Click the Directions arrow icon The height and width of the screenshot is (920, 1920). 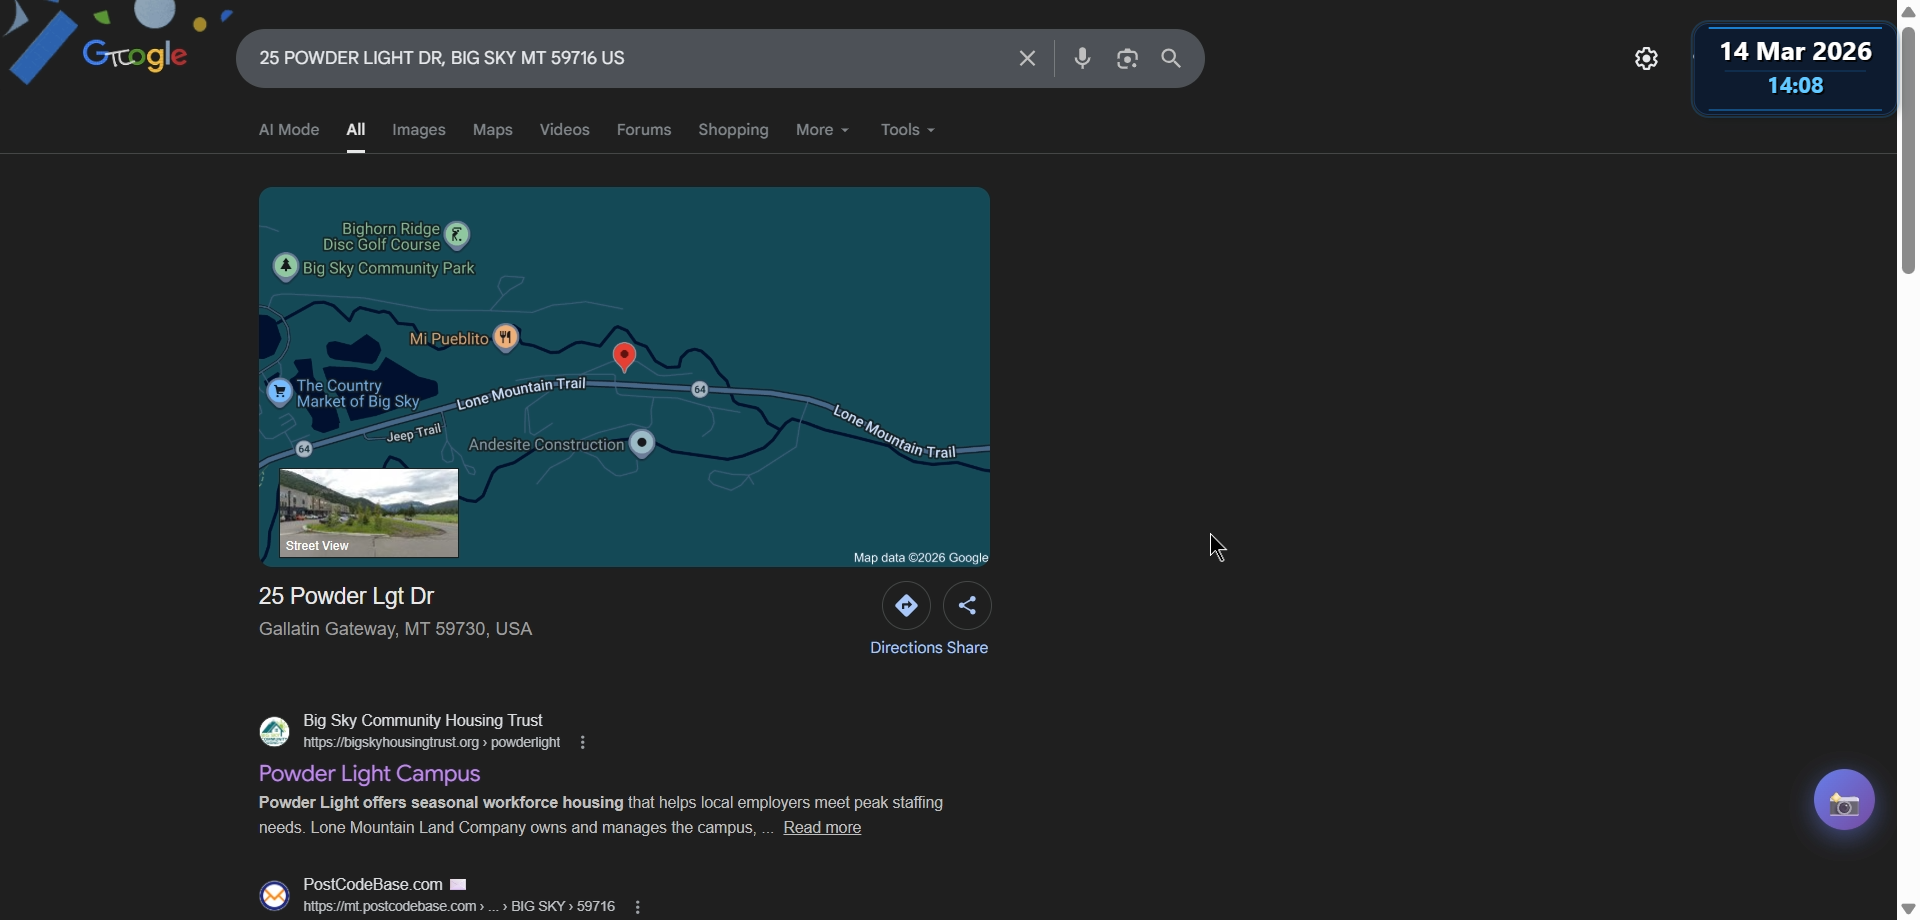click(x=906, y=605)
